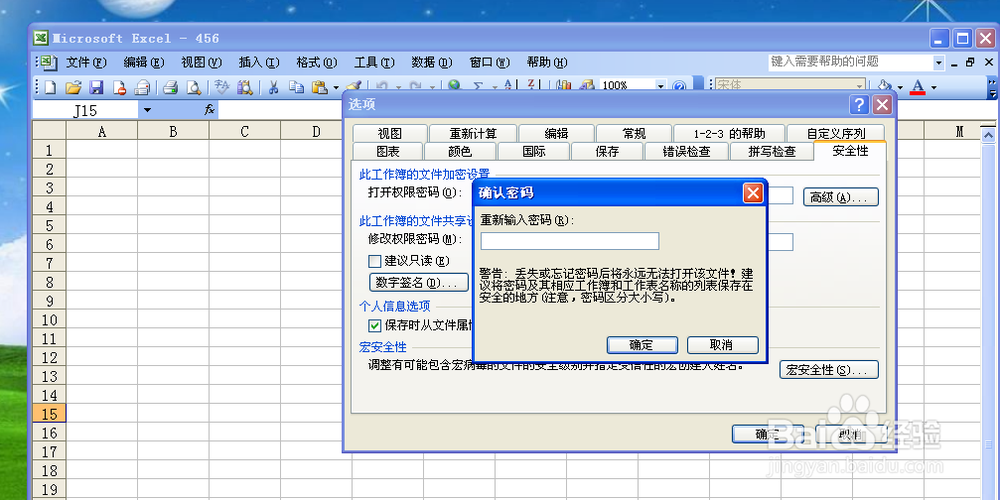
Task: Cut selection with the scissors icon
Action: (x=273, y=87)
